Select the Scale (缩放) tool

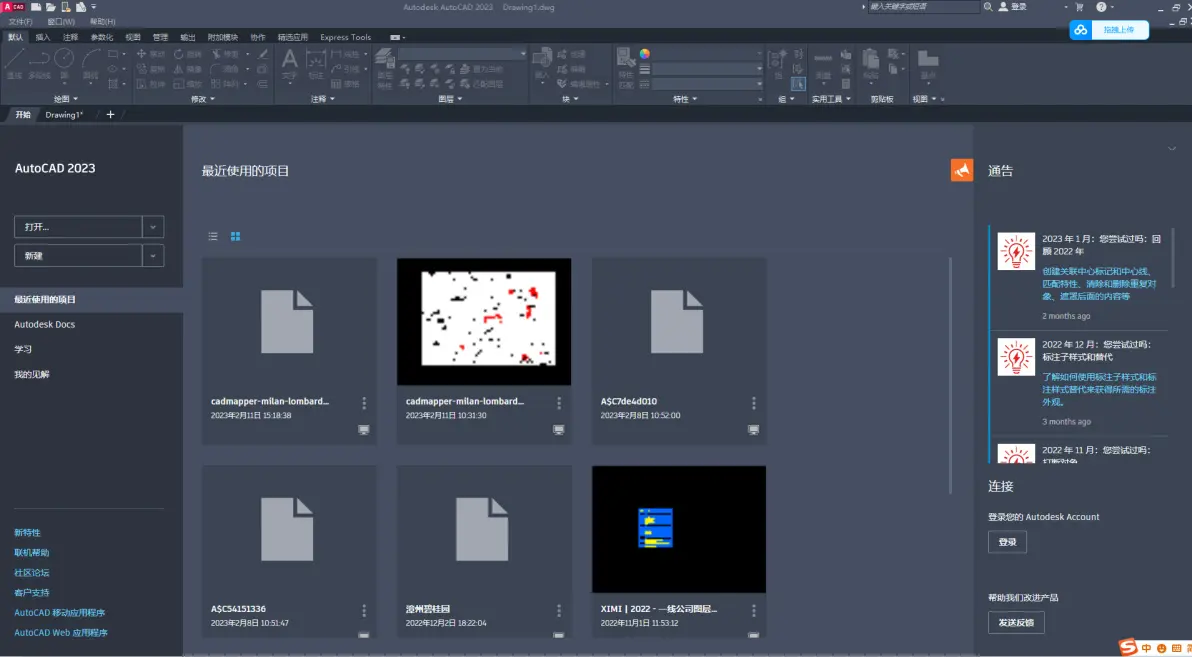pyautogui.click(x=188, y=84)
